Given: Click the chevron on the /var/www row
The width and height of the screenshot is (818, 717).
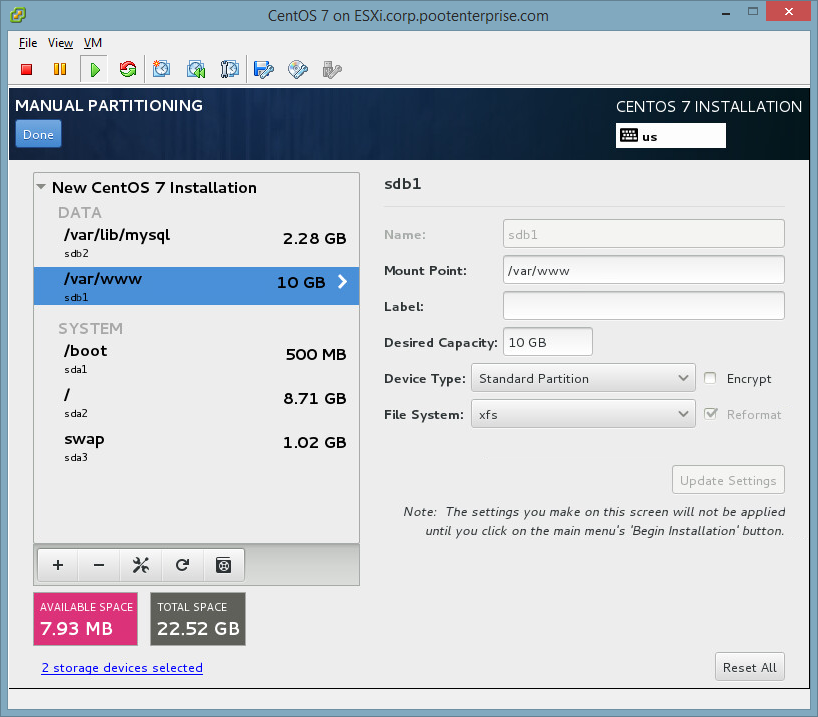Looking at the screenshot, I should tap(342, 282).
